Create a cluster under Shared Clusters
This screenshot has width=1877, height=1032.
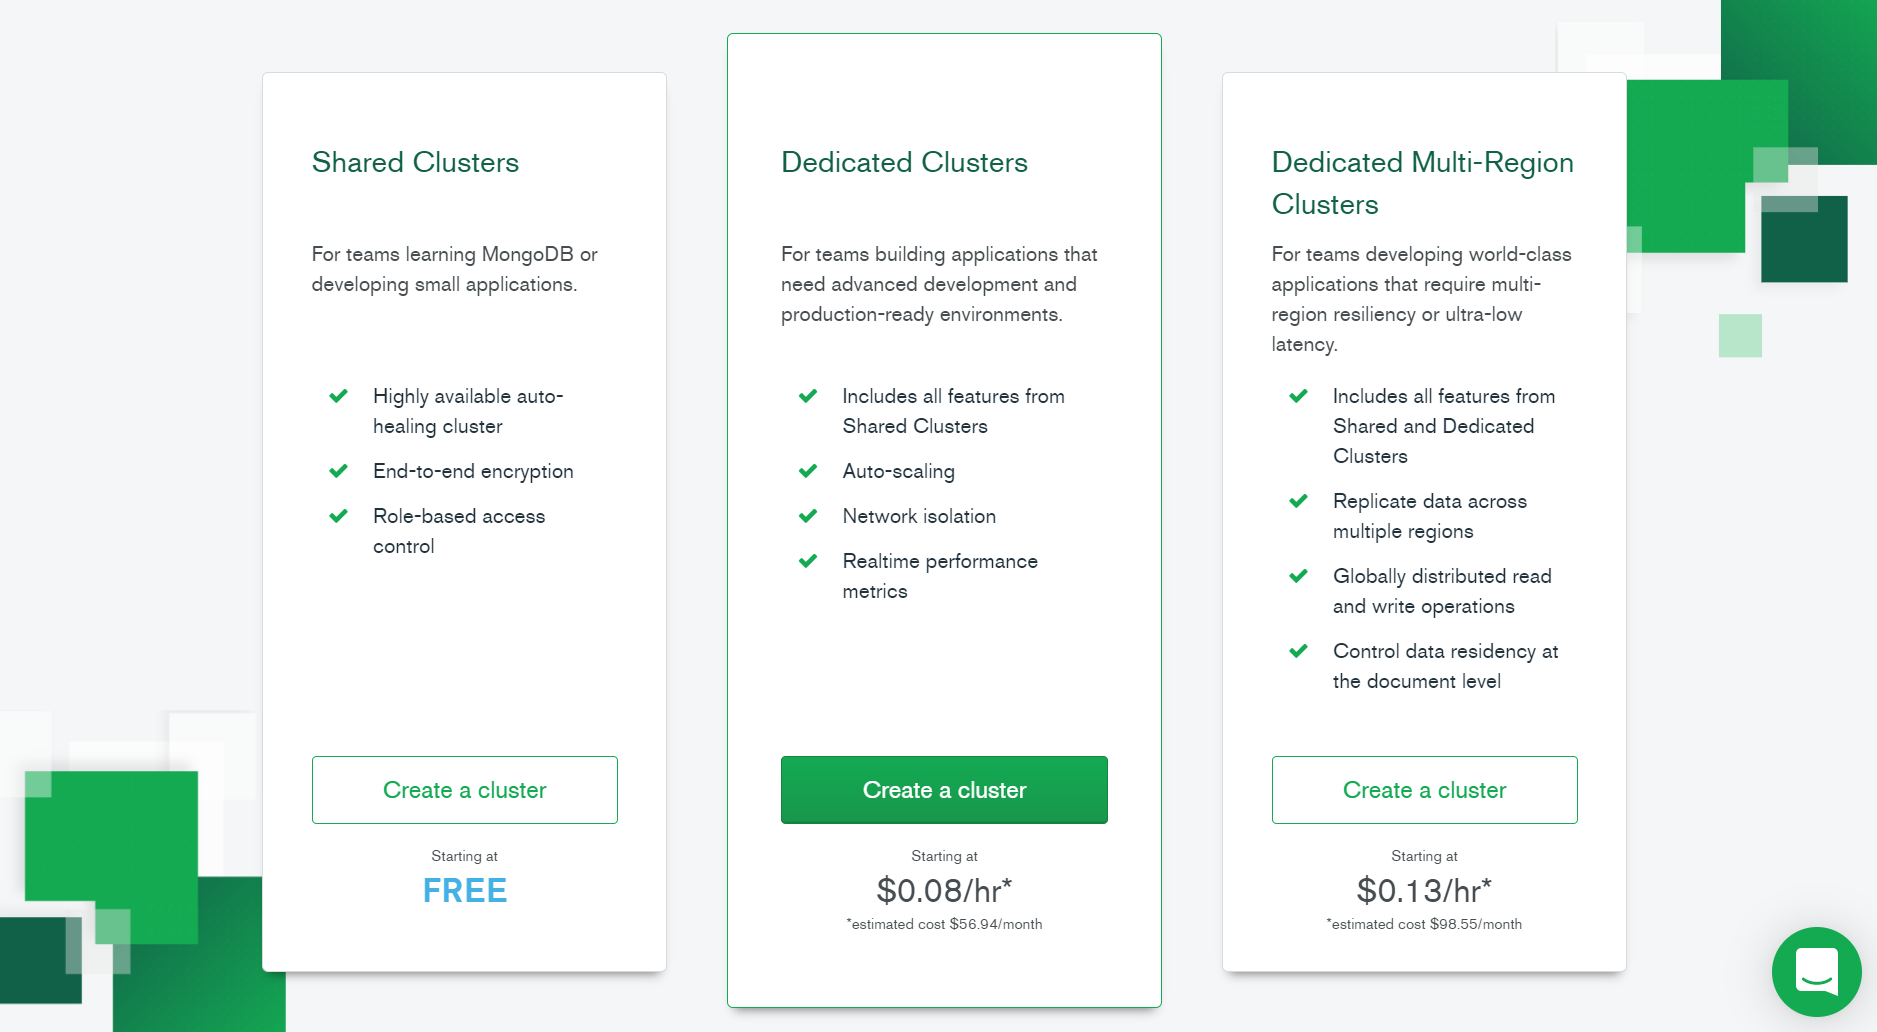(x=464, y=790)
